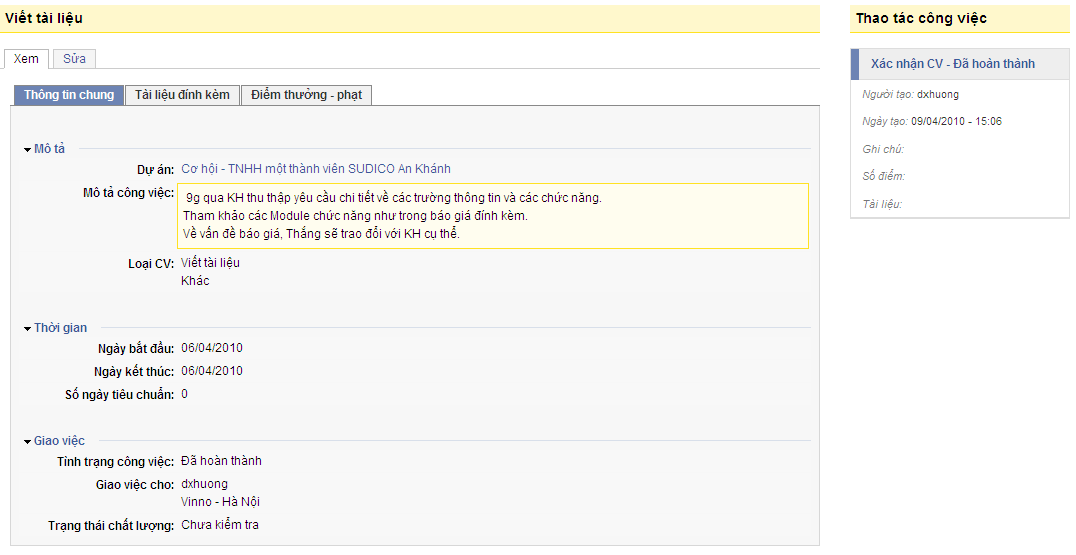Collapse the Thời gian section arrow
The height and width of the screenshot is (555, 1076).
[x=27, y=329]
